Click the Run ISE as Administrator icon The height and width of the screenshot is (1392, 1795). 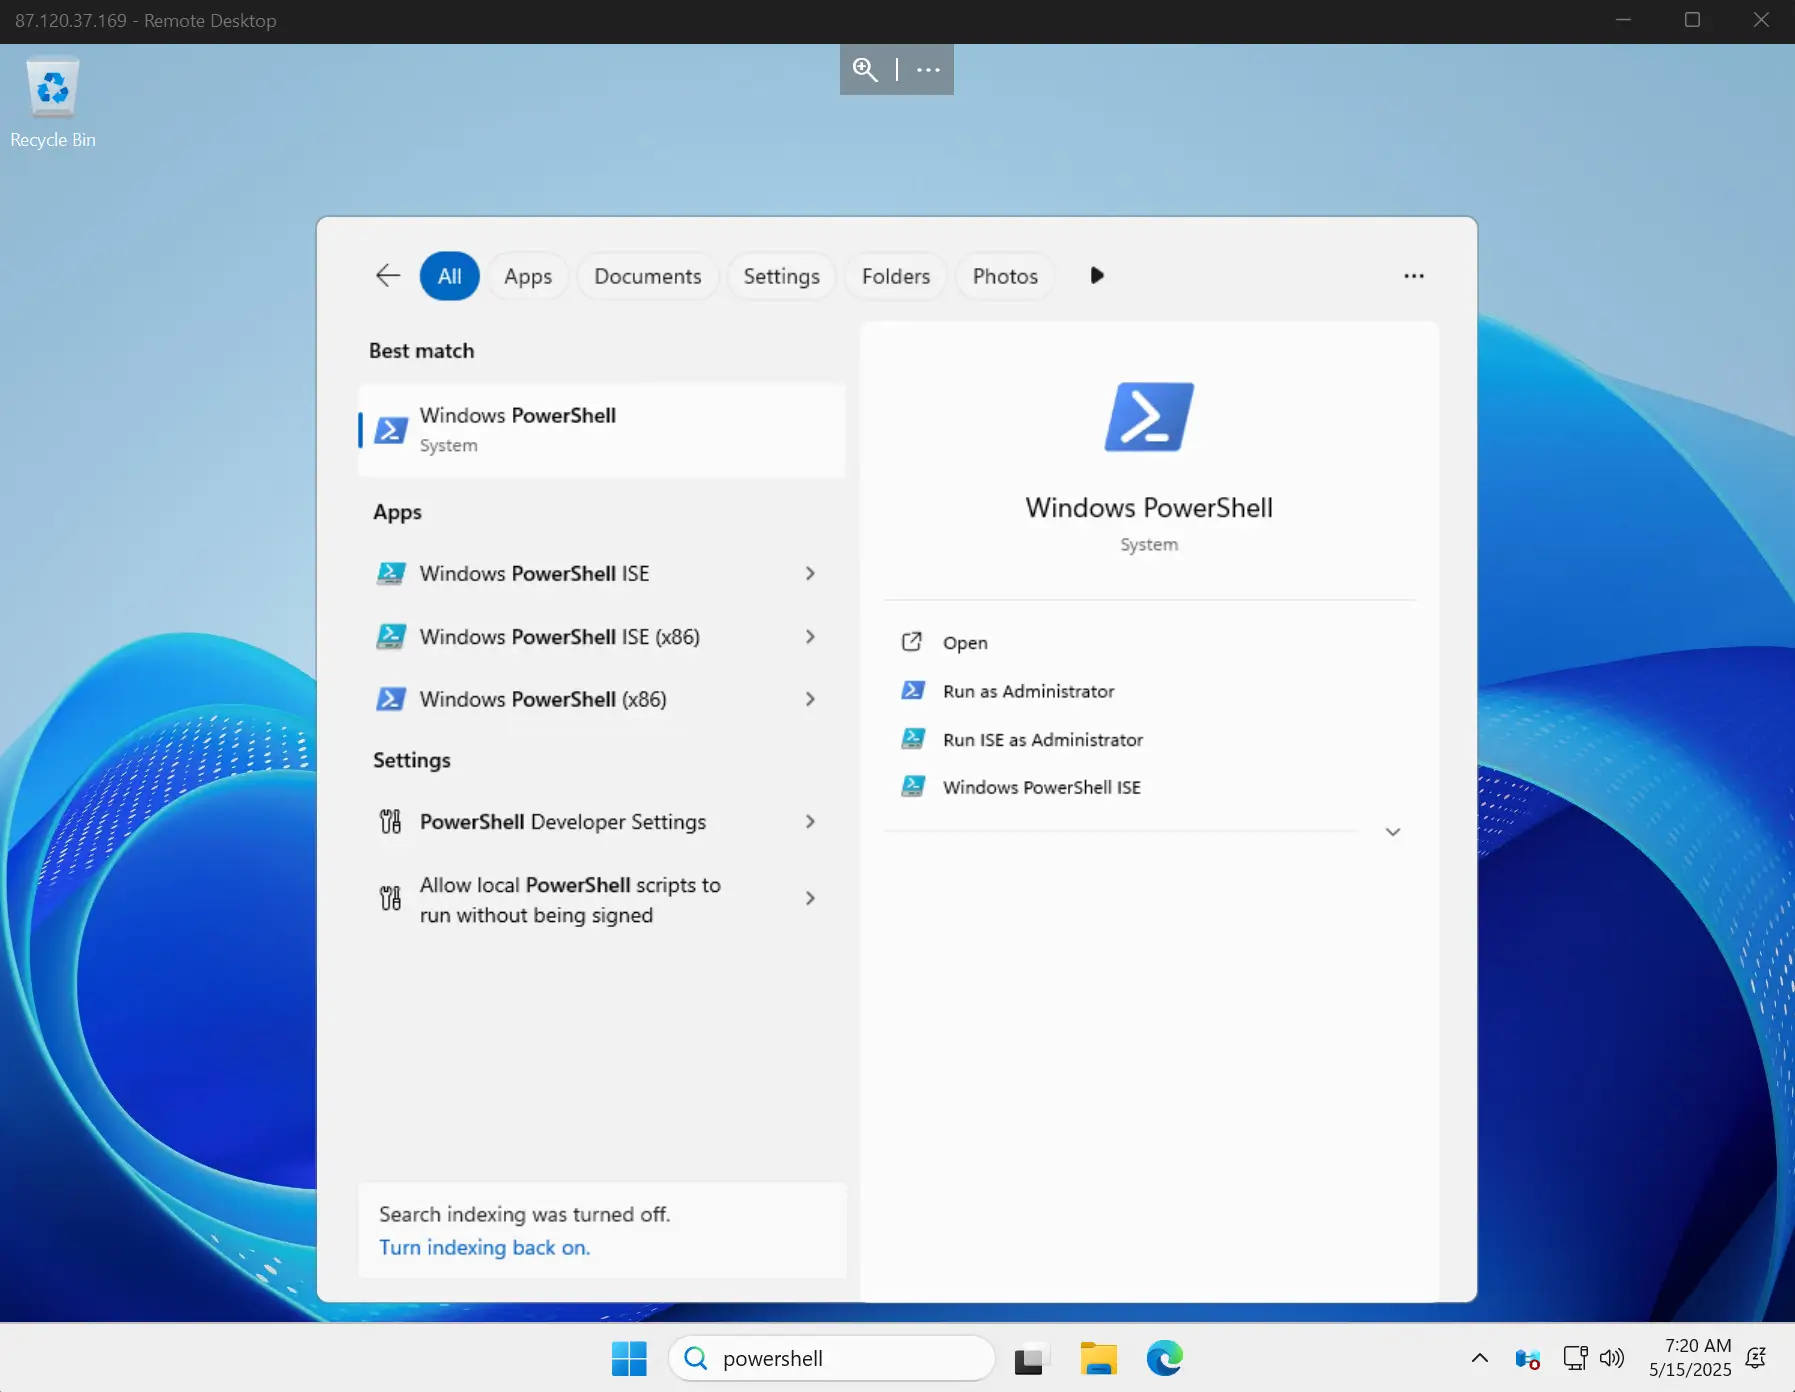(x=913, y=739)
